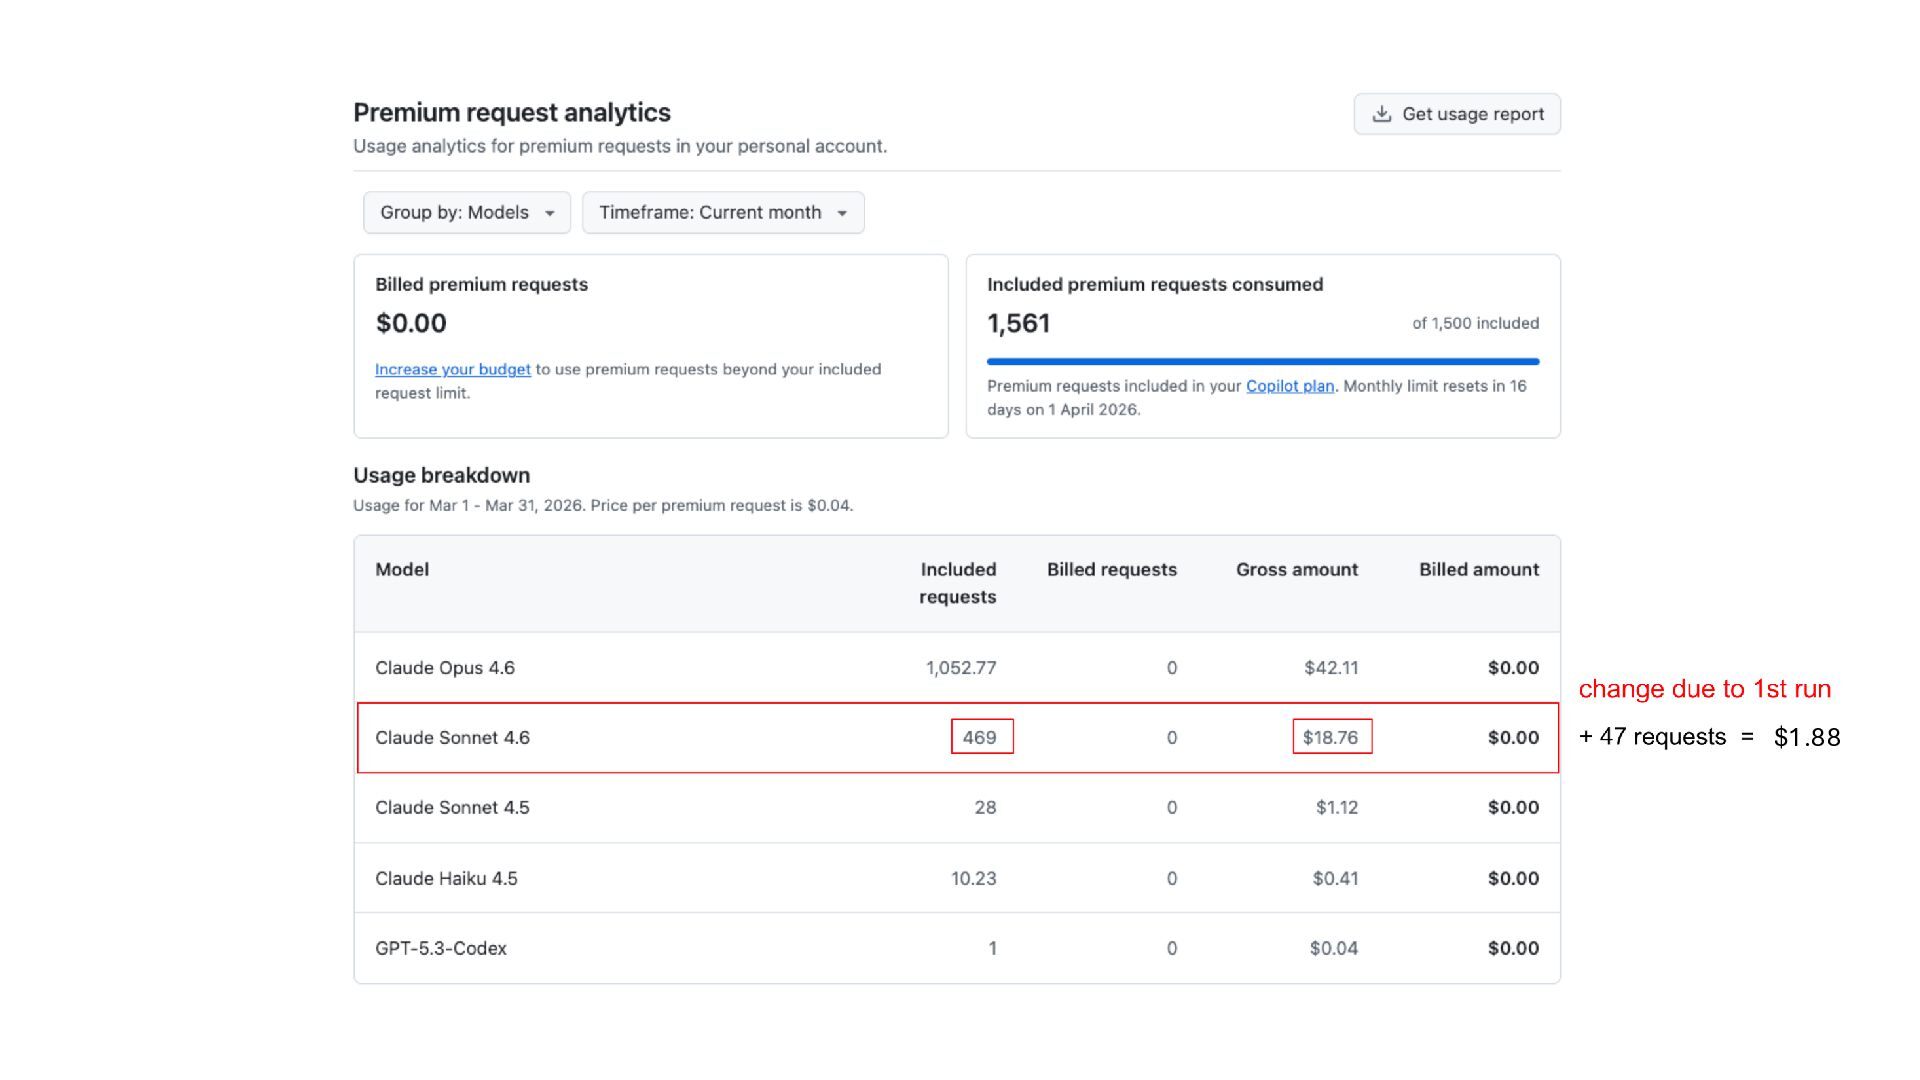
Task: Click the $18.76 gross amount value
Action: (x=1330, y=738)
